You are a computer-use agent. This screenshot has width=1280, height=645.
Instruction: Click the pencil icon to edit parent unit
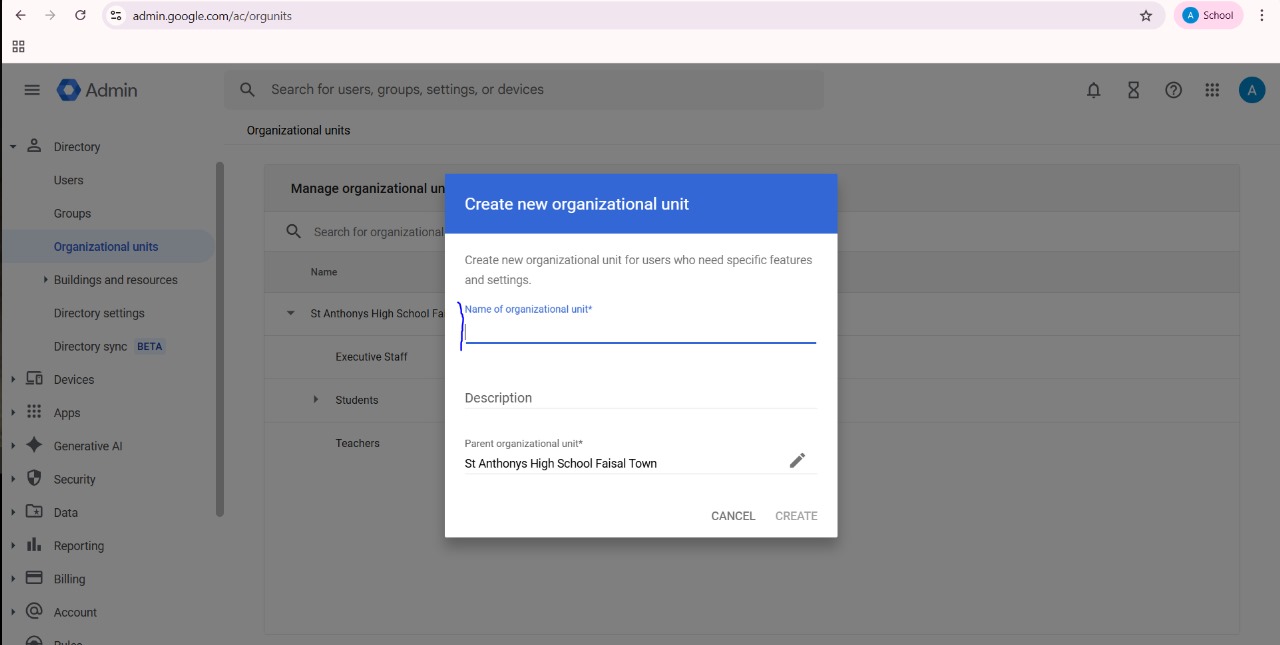797,460
